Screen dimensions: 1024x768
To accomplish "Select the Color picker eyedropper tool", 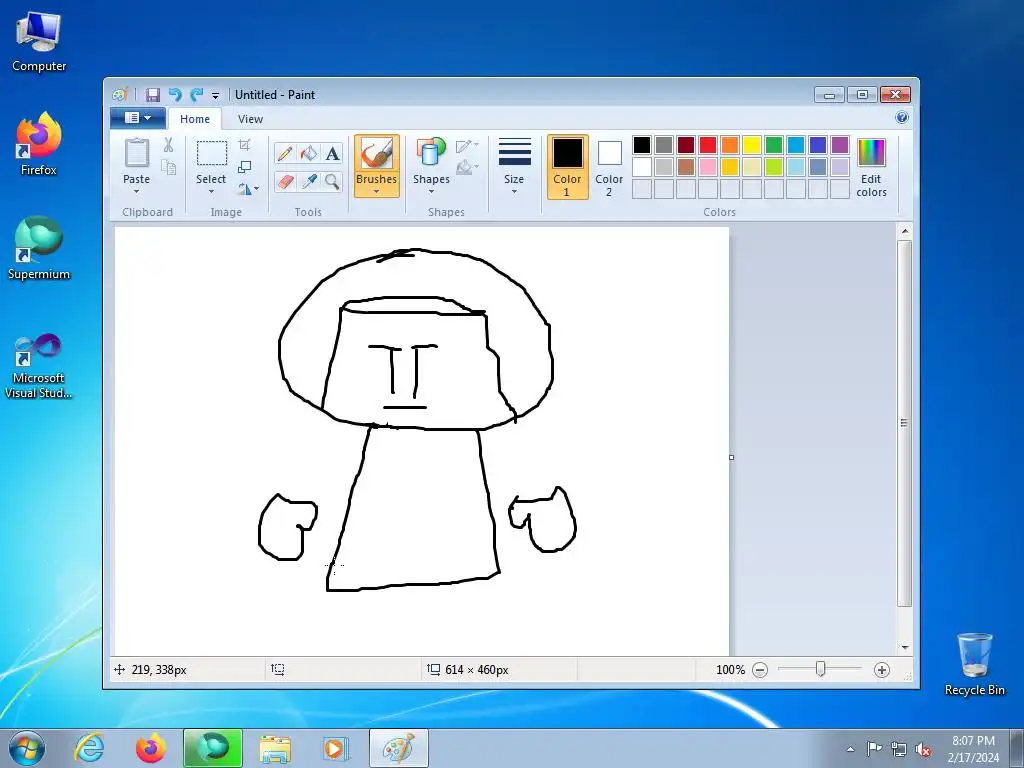I will [309, 181].
